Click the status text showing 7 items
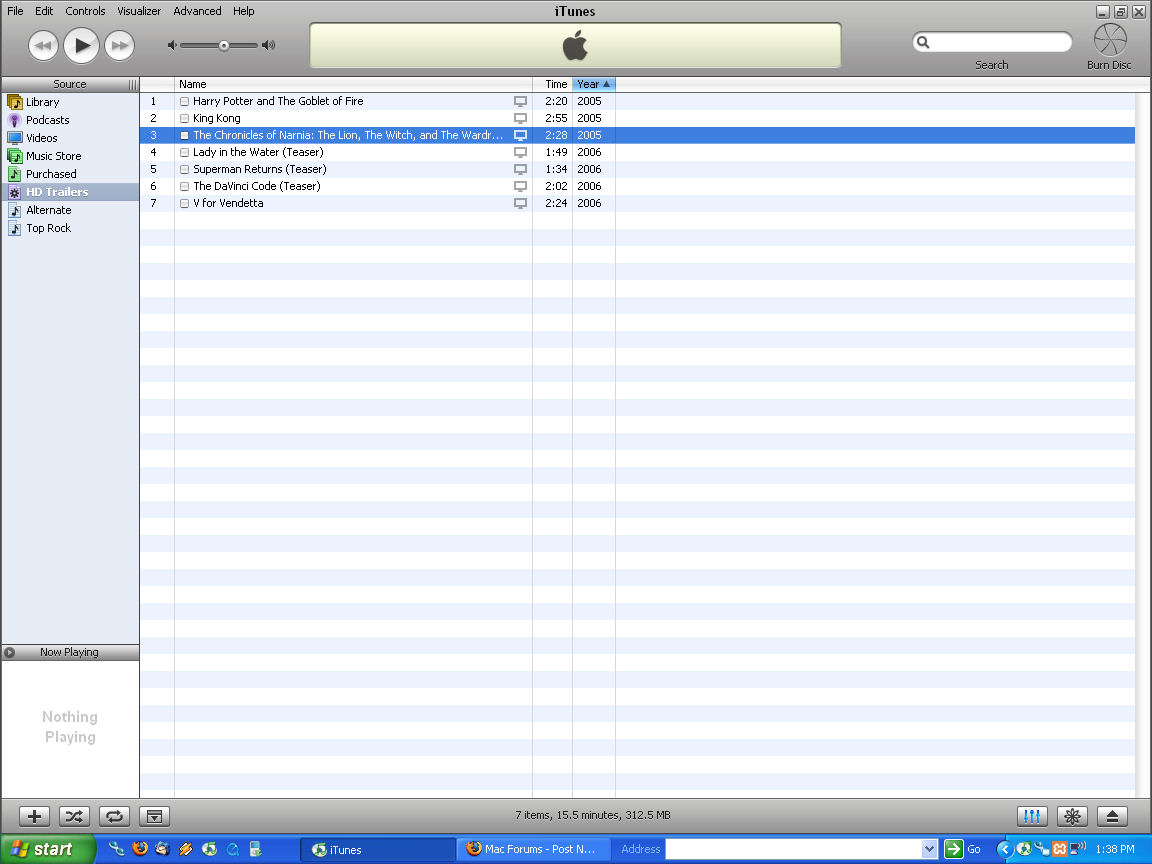The width and height of the screenshot is (1152, 864). (x=592, y=816)
